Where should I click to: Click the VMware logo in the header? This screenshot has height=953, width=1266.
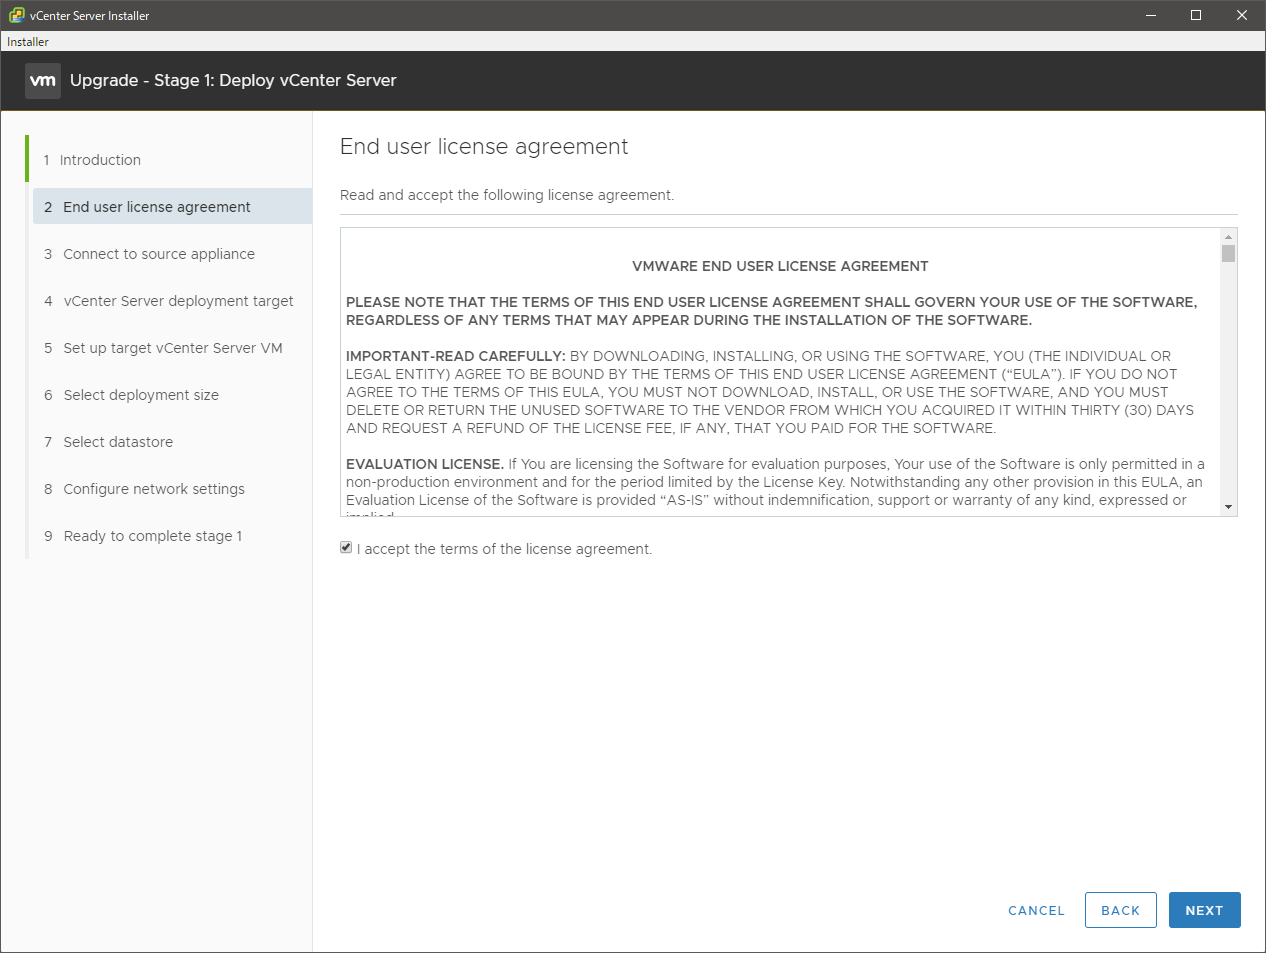click(43, 81)
